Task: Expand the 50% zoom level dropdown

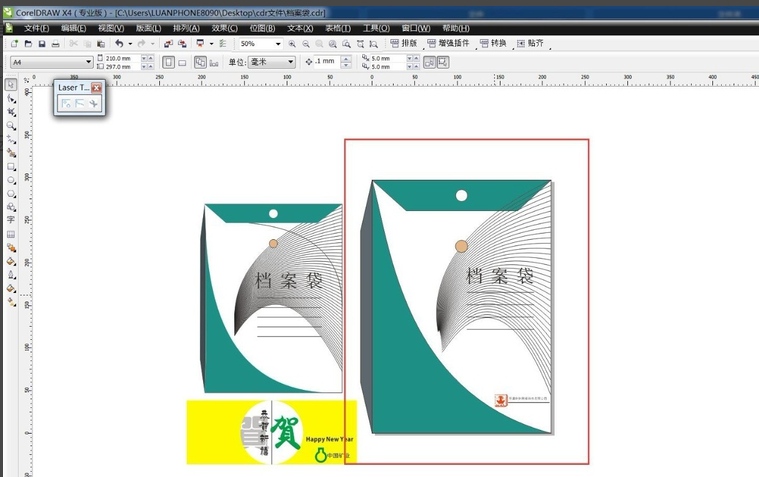Action: click(x=278, y=44)
